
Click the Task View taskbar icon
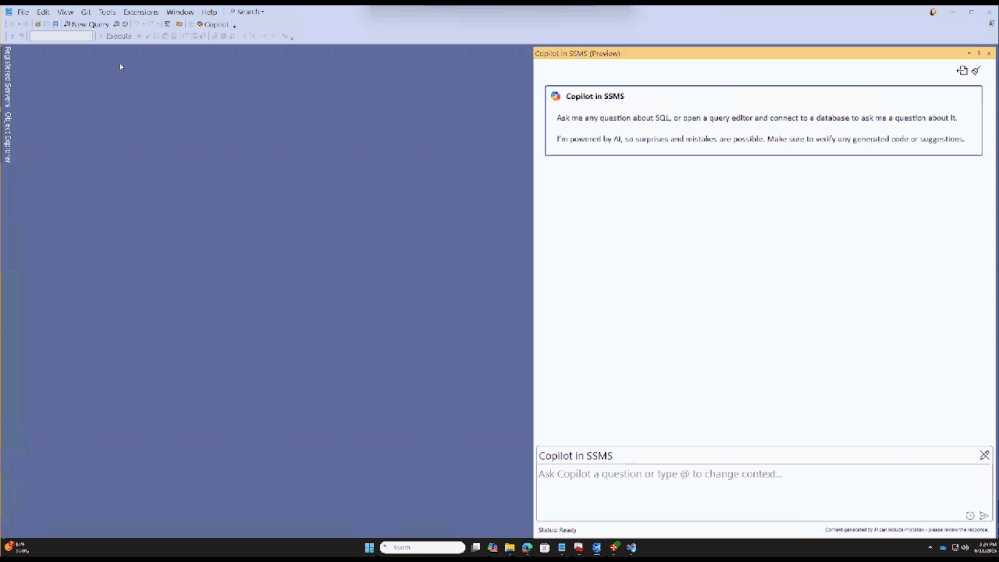[475, 547]
